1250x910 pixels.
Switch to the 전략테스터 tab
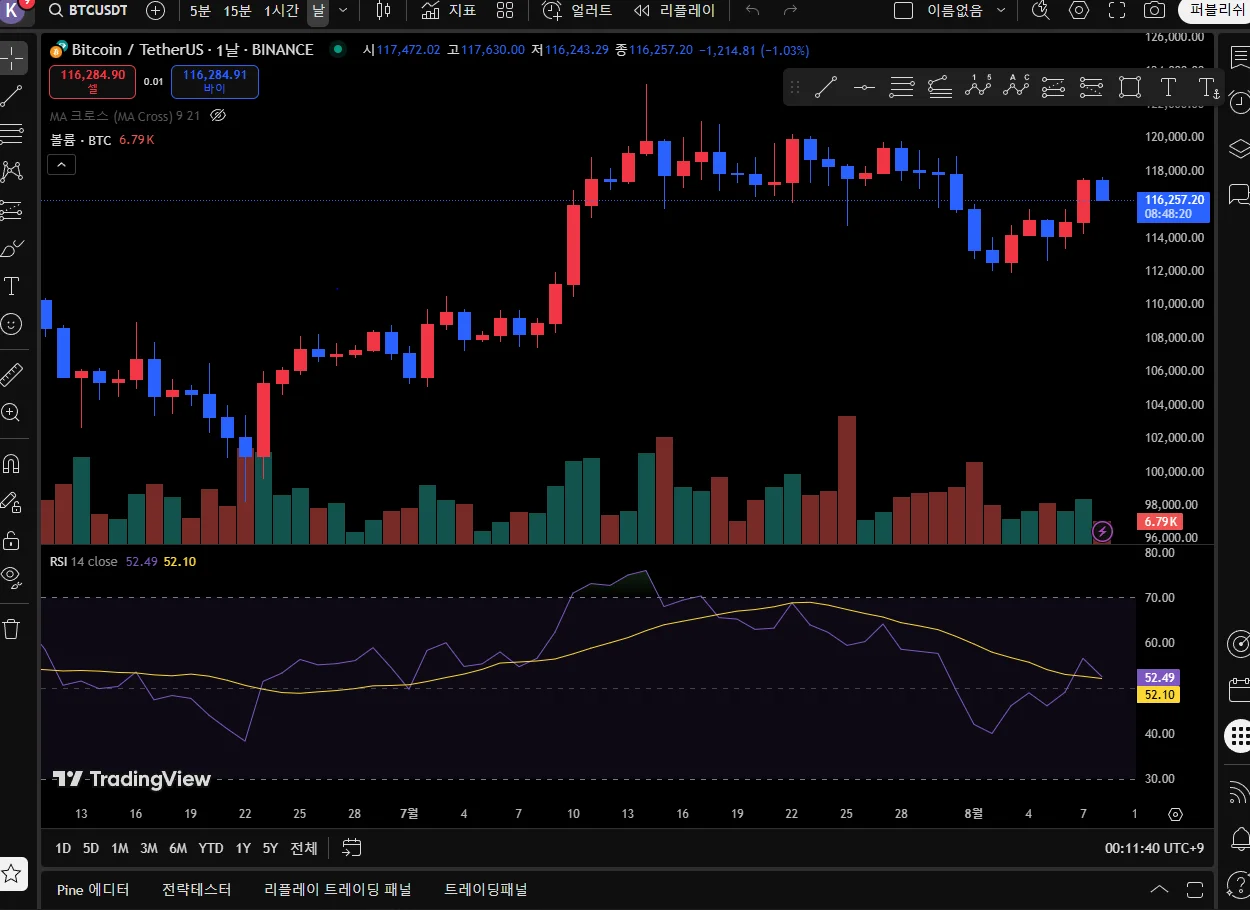[196, 889]
